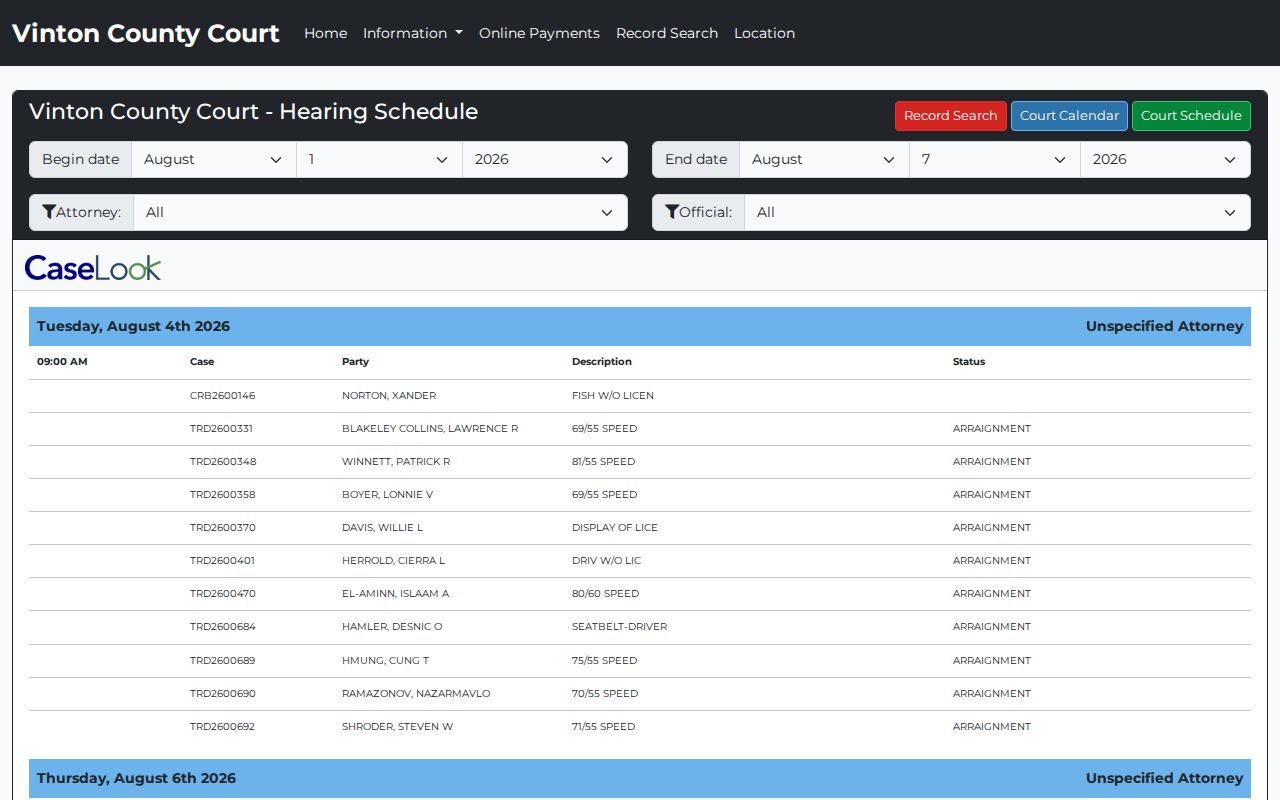Click the red Record Search button

coord(950,116)
